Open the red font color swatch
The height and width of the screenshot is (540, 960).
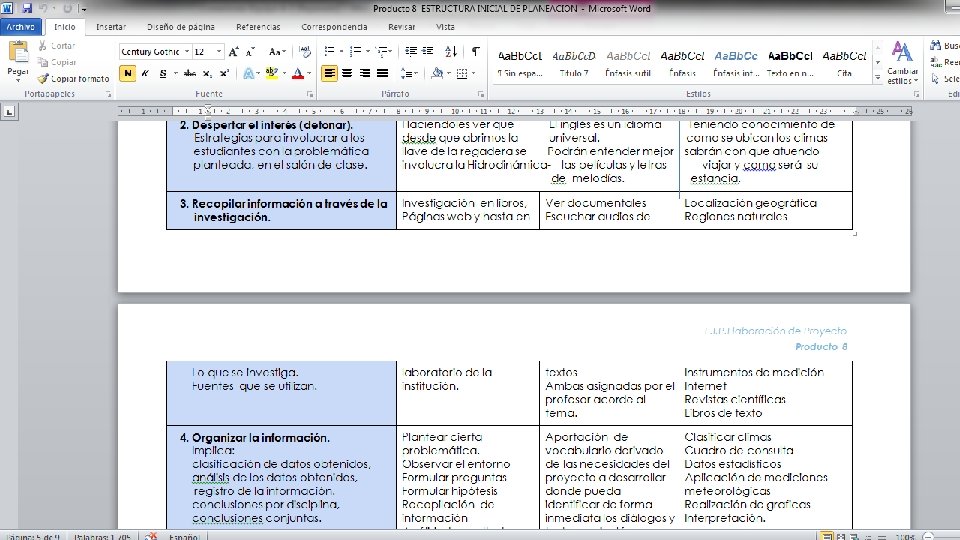tap(298, 73)
